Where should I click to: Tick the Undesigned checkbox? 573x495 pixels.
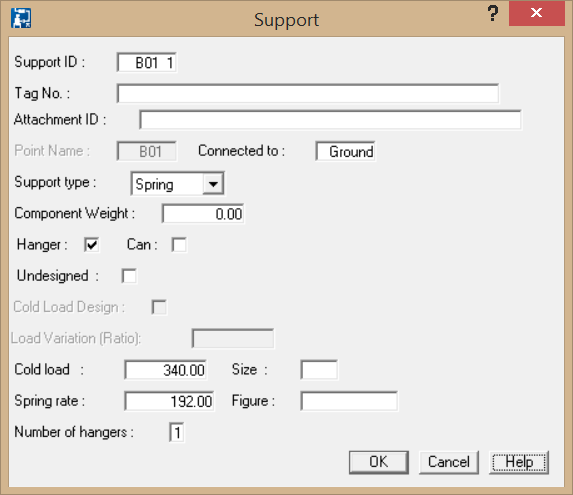click(x=129, y=276)
